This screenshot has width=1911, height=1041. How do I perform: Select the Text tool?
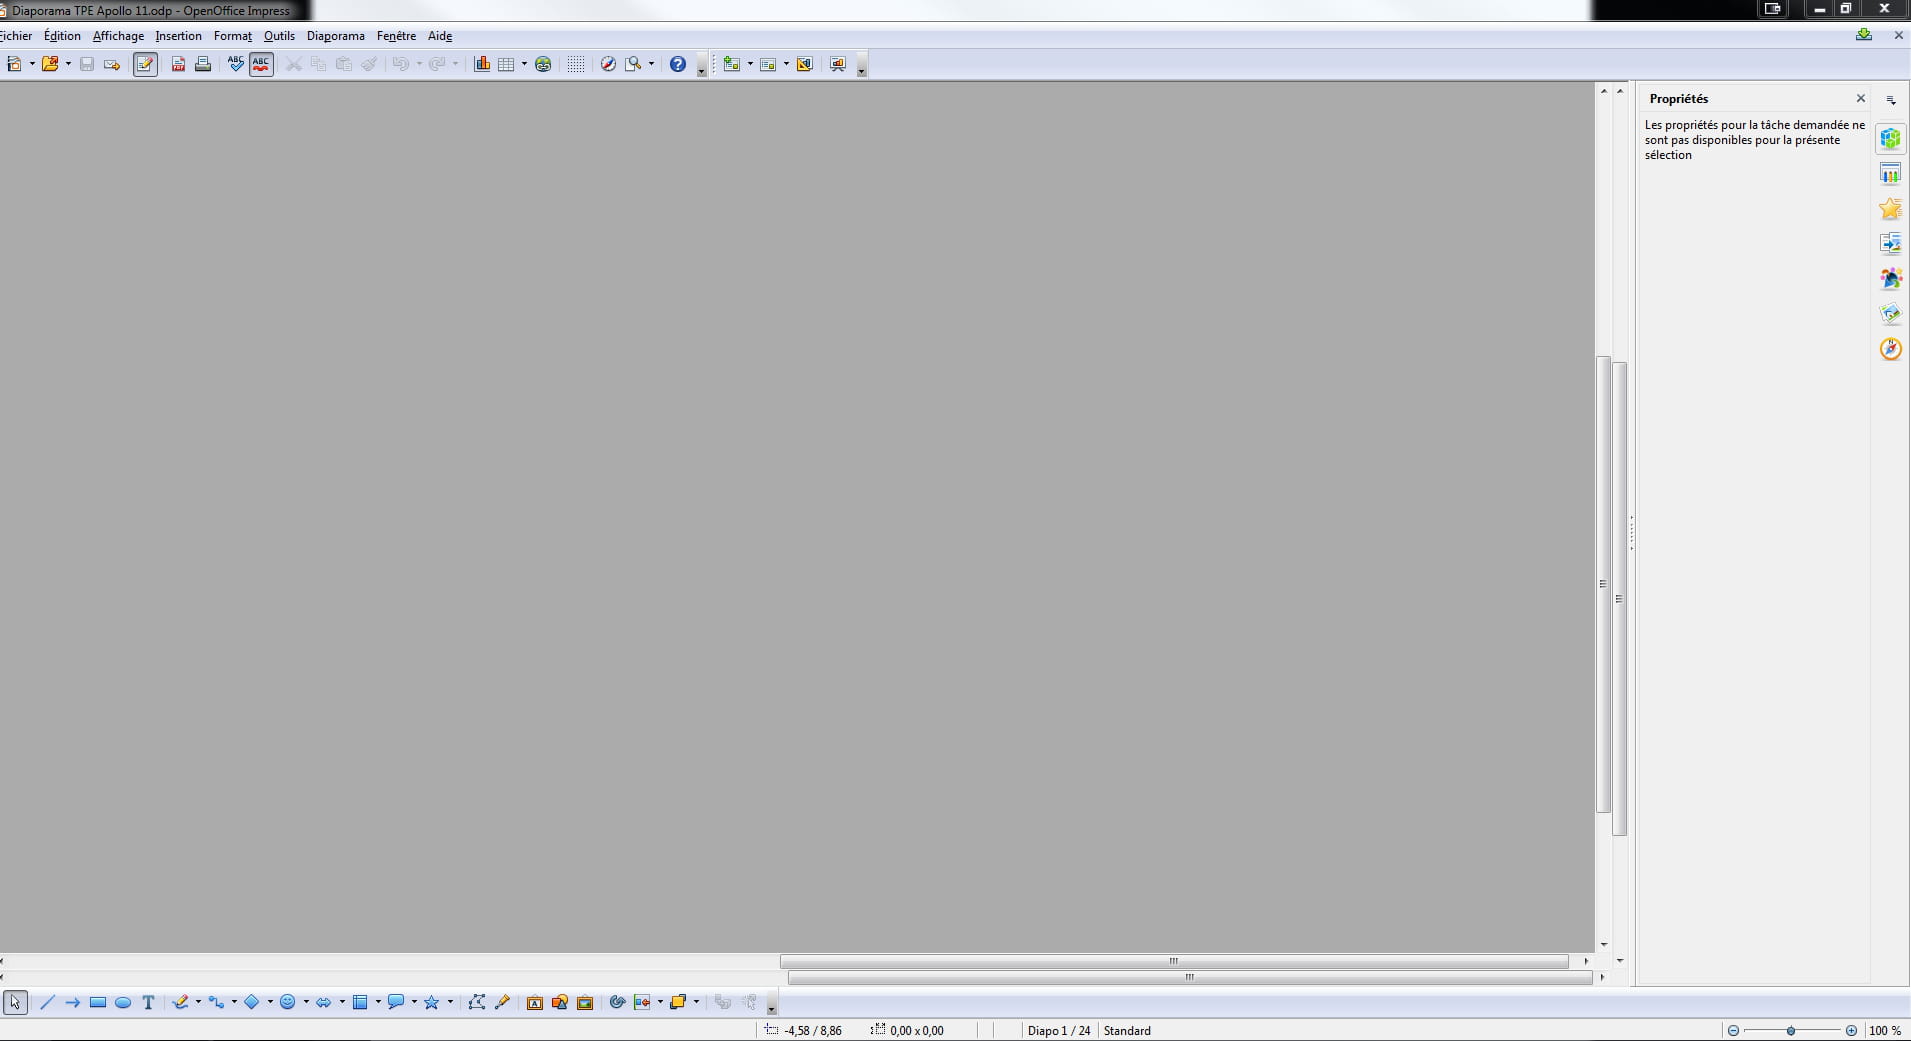point(148,1002)
